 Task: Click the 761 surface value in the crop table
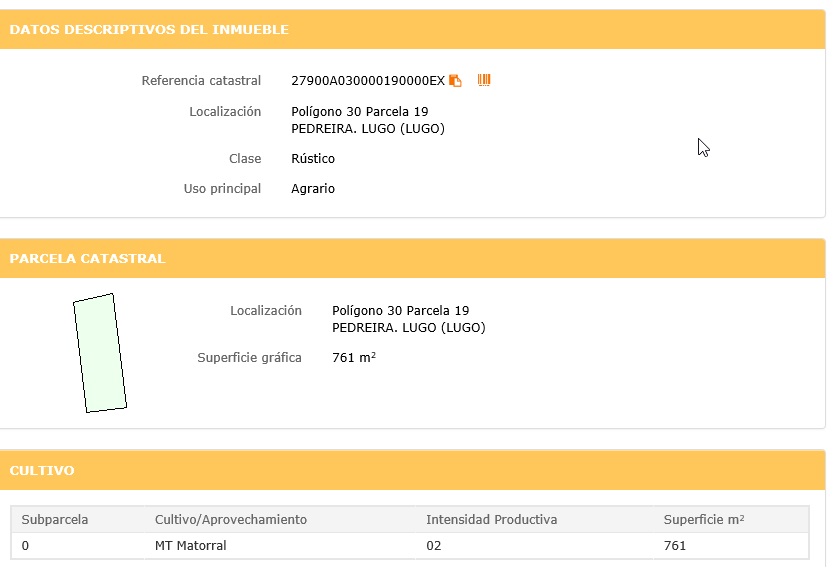675,546
